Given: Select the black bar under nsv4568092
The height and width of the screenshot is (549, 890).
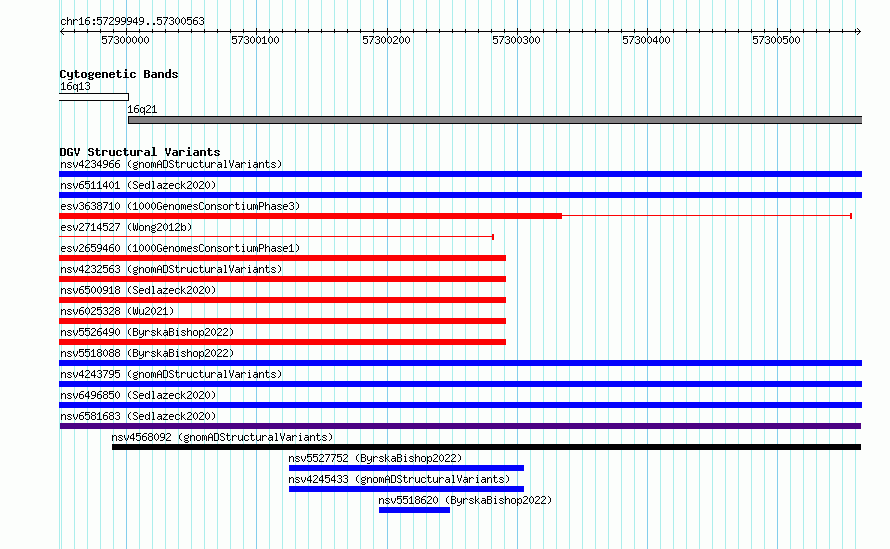Looking at the screenshot, I should point(486,447).
